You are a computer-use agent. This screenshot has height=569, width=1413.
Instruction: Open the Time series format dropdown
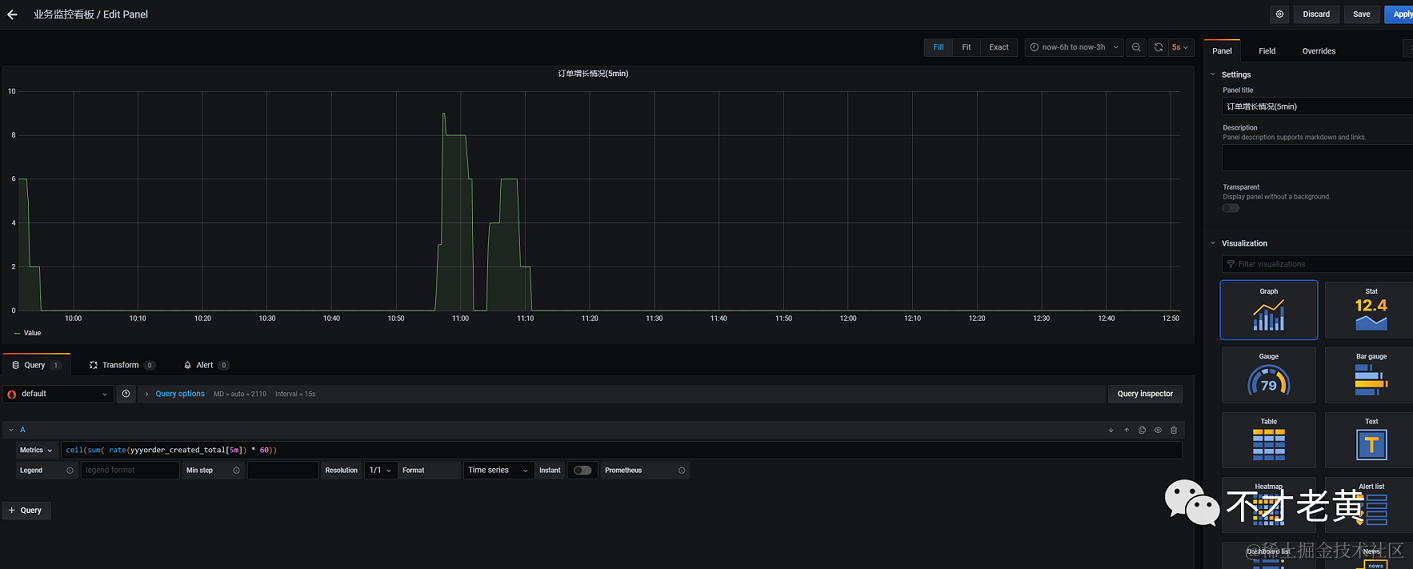point(498,470)
